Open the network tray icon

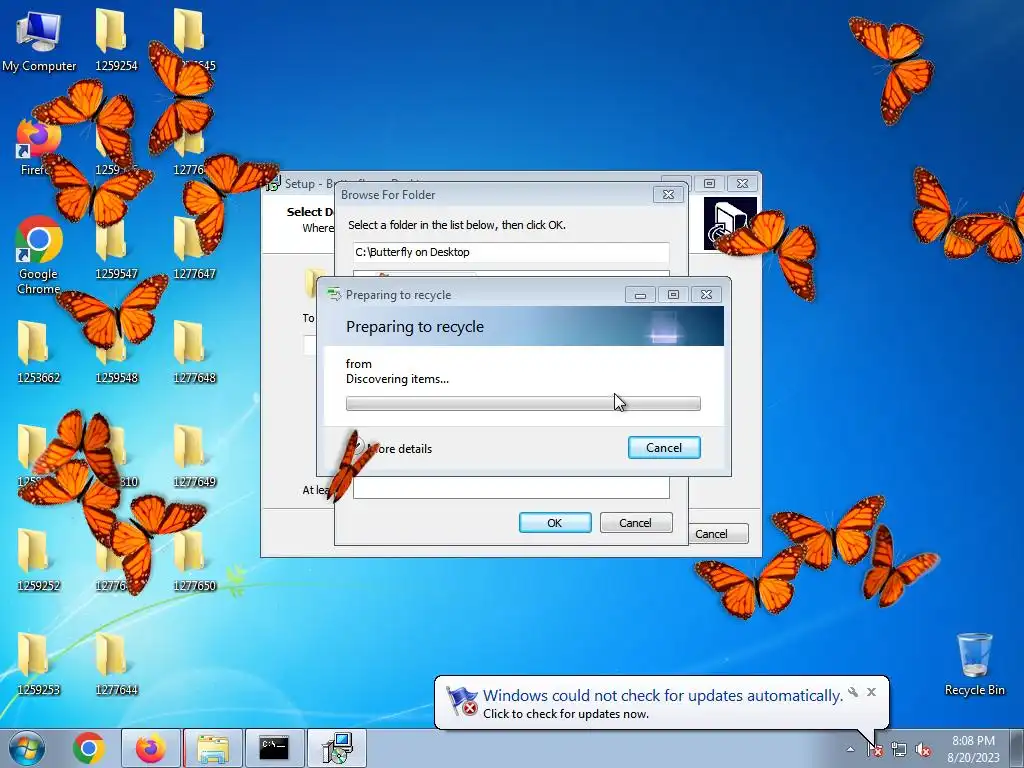click(x=899, y=750)
